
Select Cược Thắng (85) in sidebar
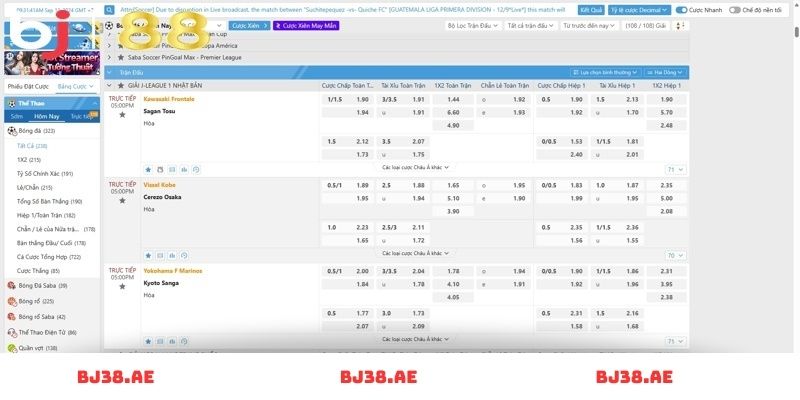[x=38, y=271]
